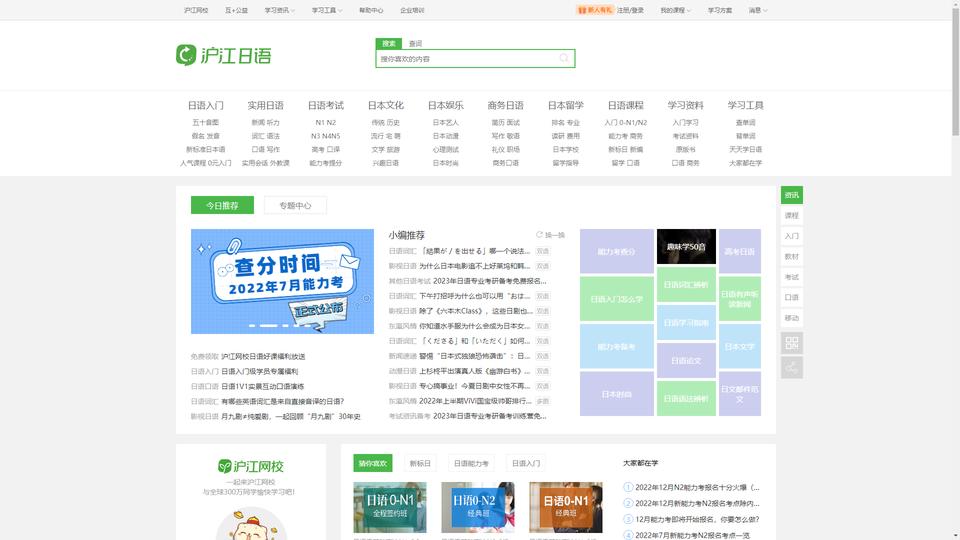Screen dimensions: 960x540
Task: Click the 换一换 refresh icon
Action: [x=539, y=234]
